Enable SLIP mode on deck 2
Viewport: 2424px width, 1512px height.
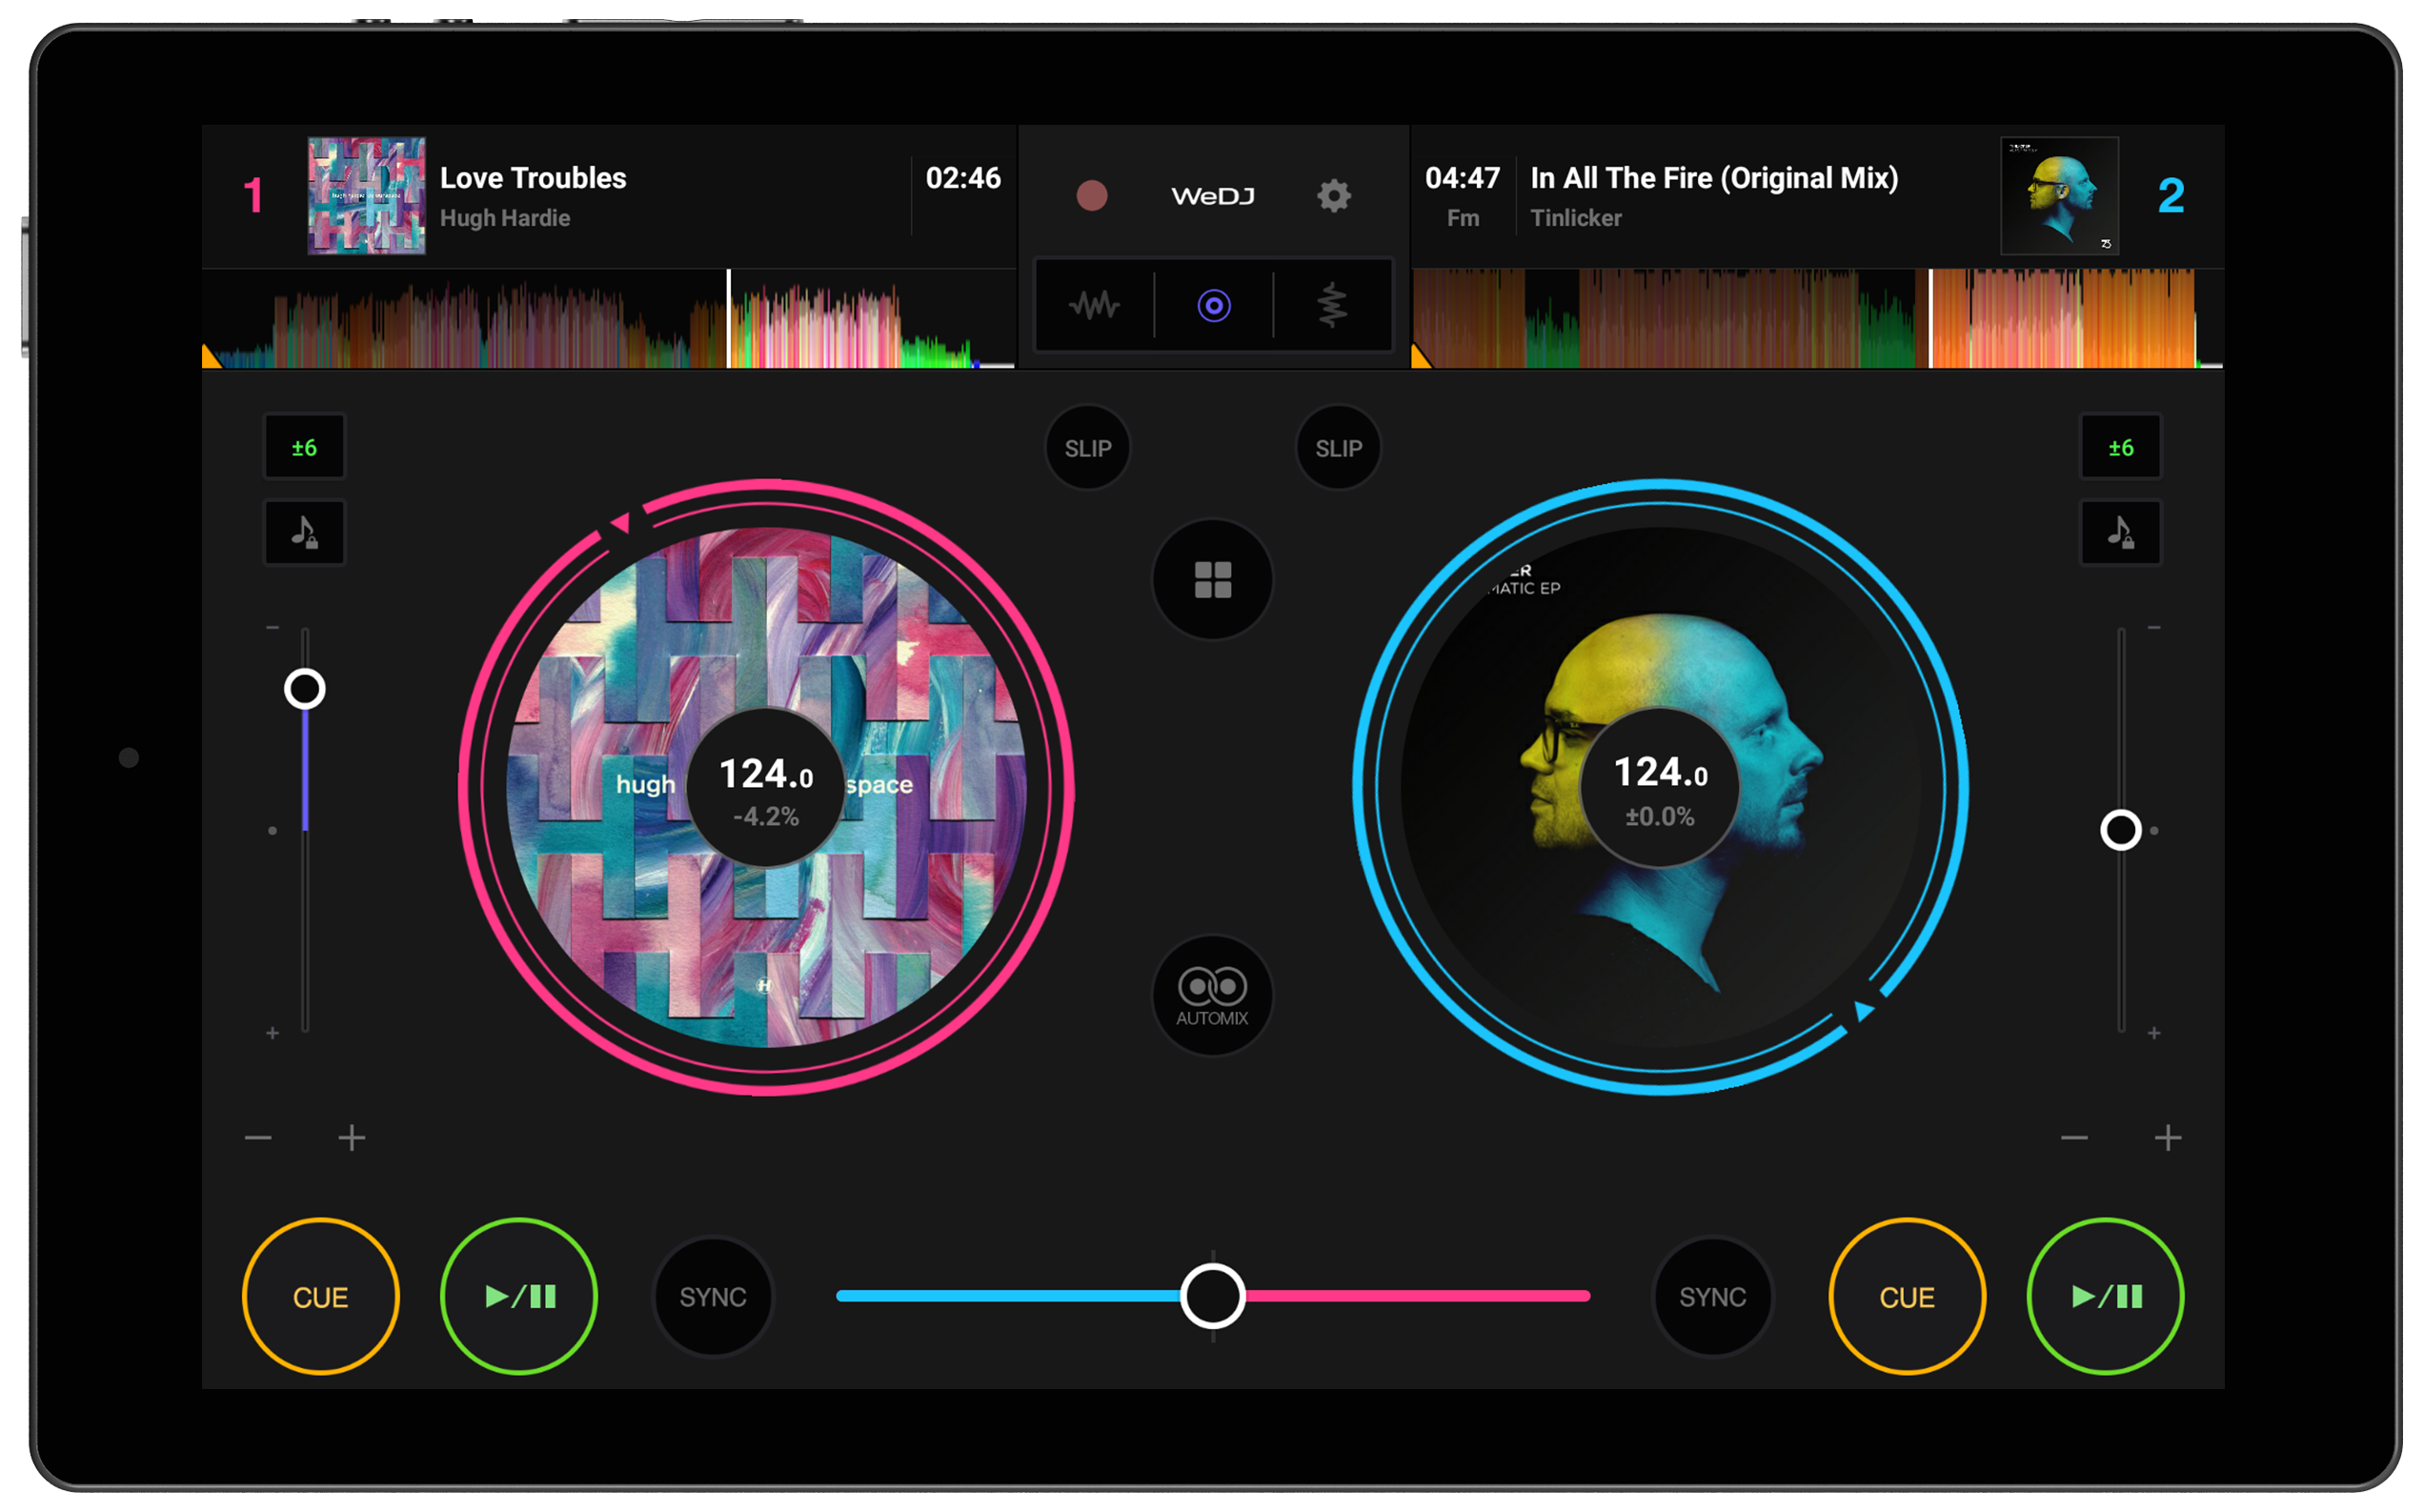[1338, 448]
